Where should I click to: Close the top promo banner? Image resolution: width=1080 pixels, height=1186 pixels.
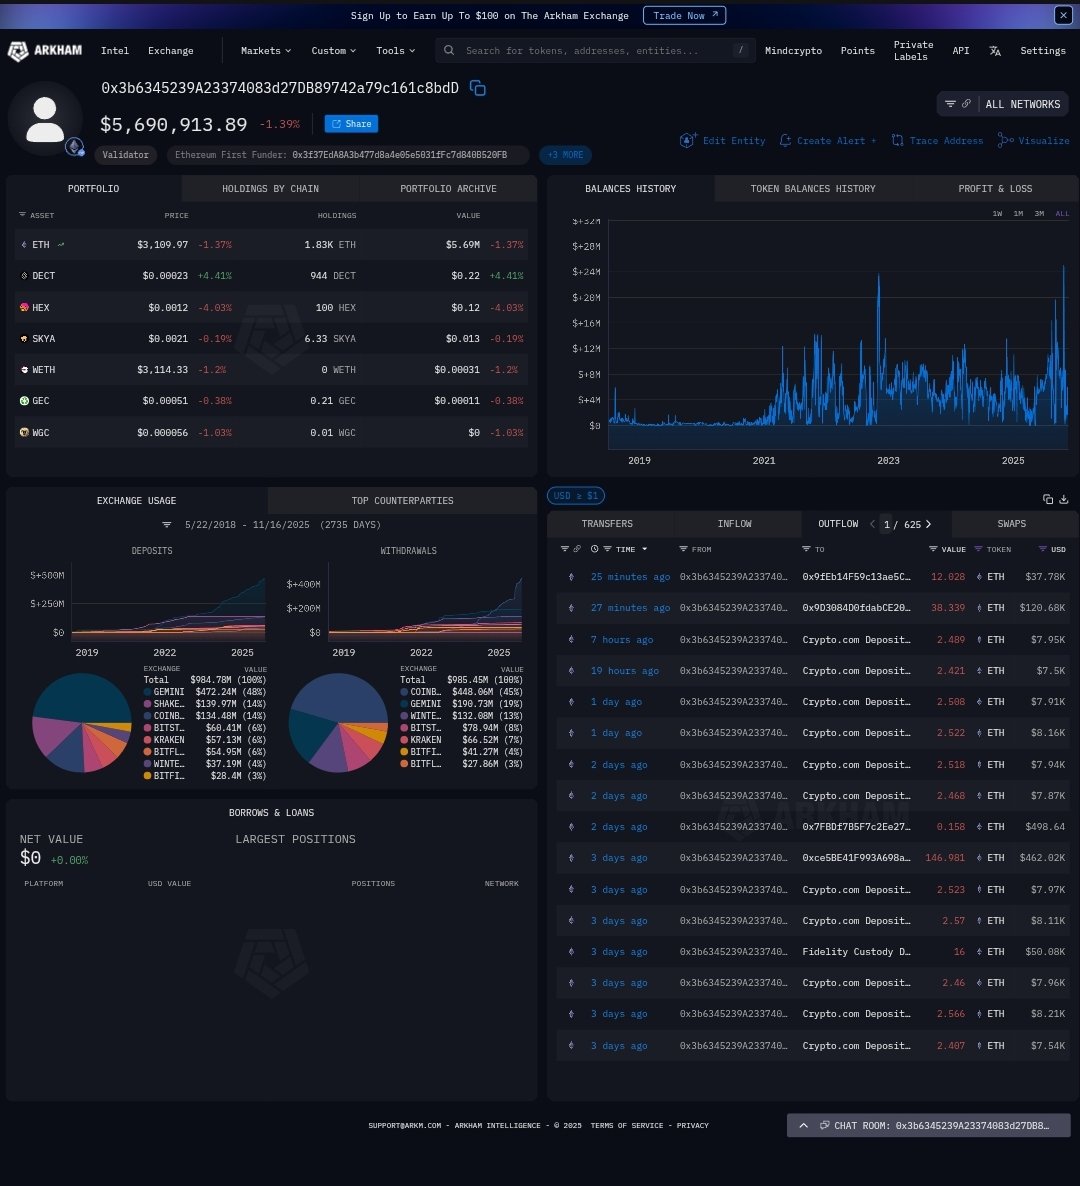pyautogui.click(x=1063, y=15)
